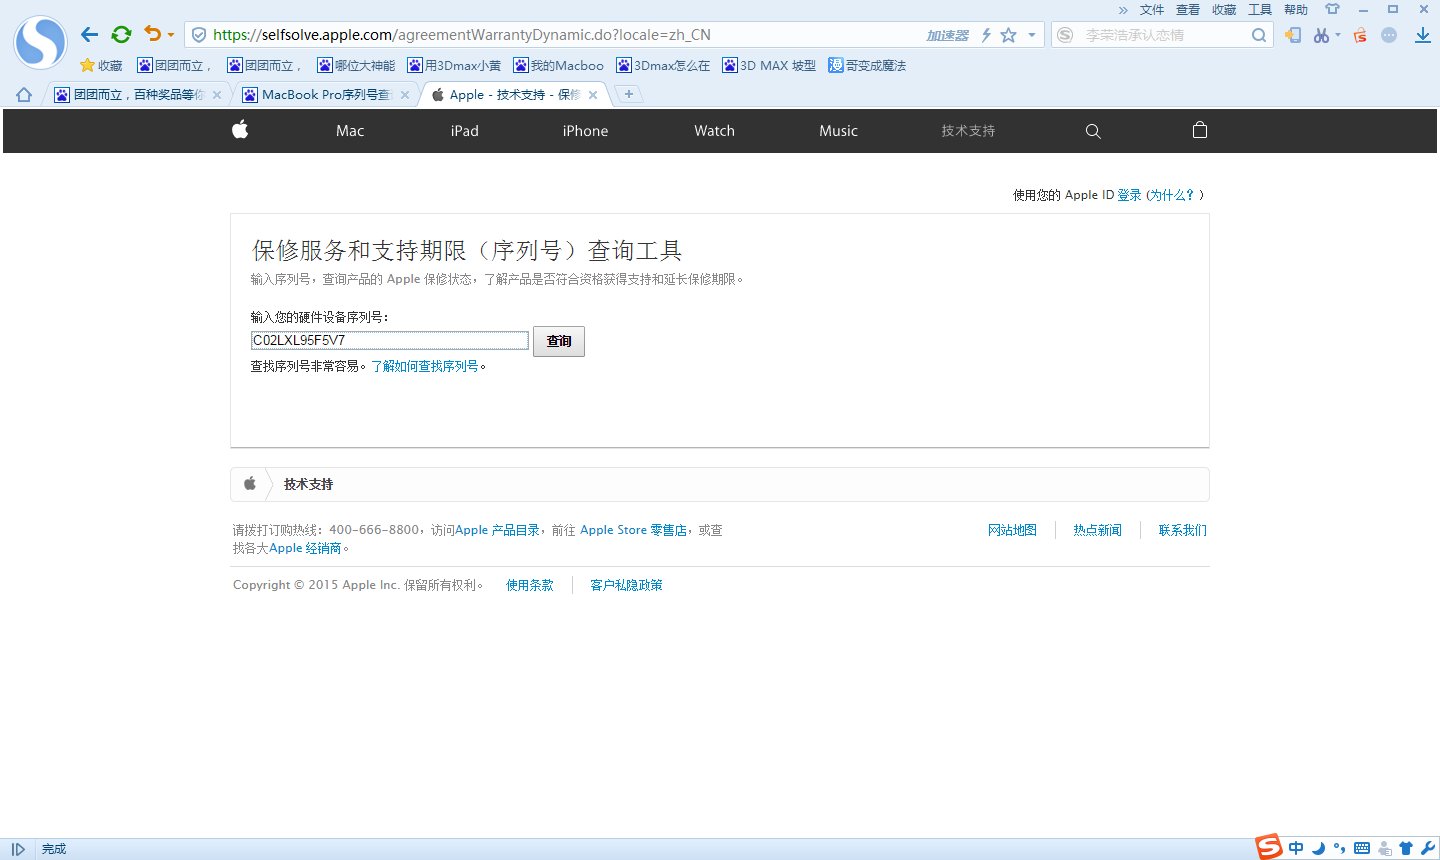Click the serial number input field
This screenshot has height=860, width=1440.
389,340
